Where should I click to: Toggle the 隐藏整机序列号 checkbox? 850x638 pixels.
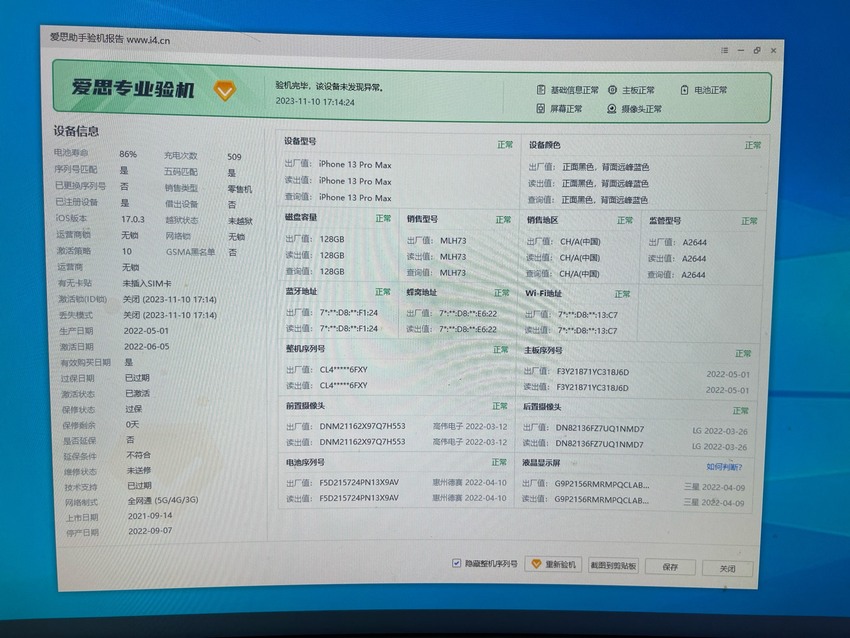tap(456, 563)
